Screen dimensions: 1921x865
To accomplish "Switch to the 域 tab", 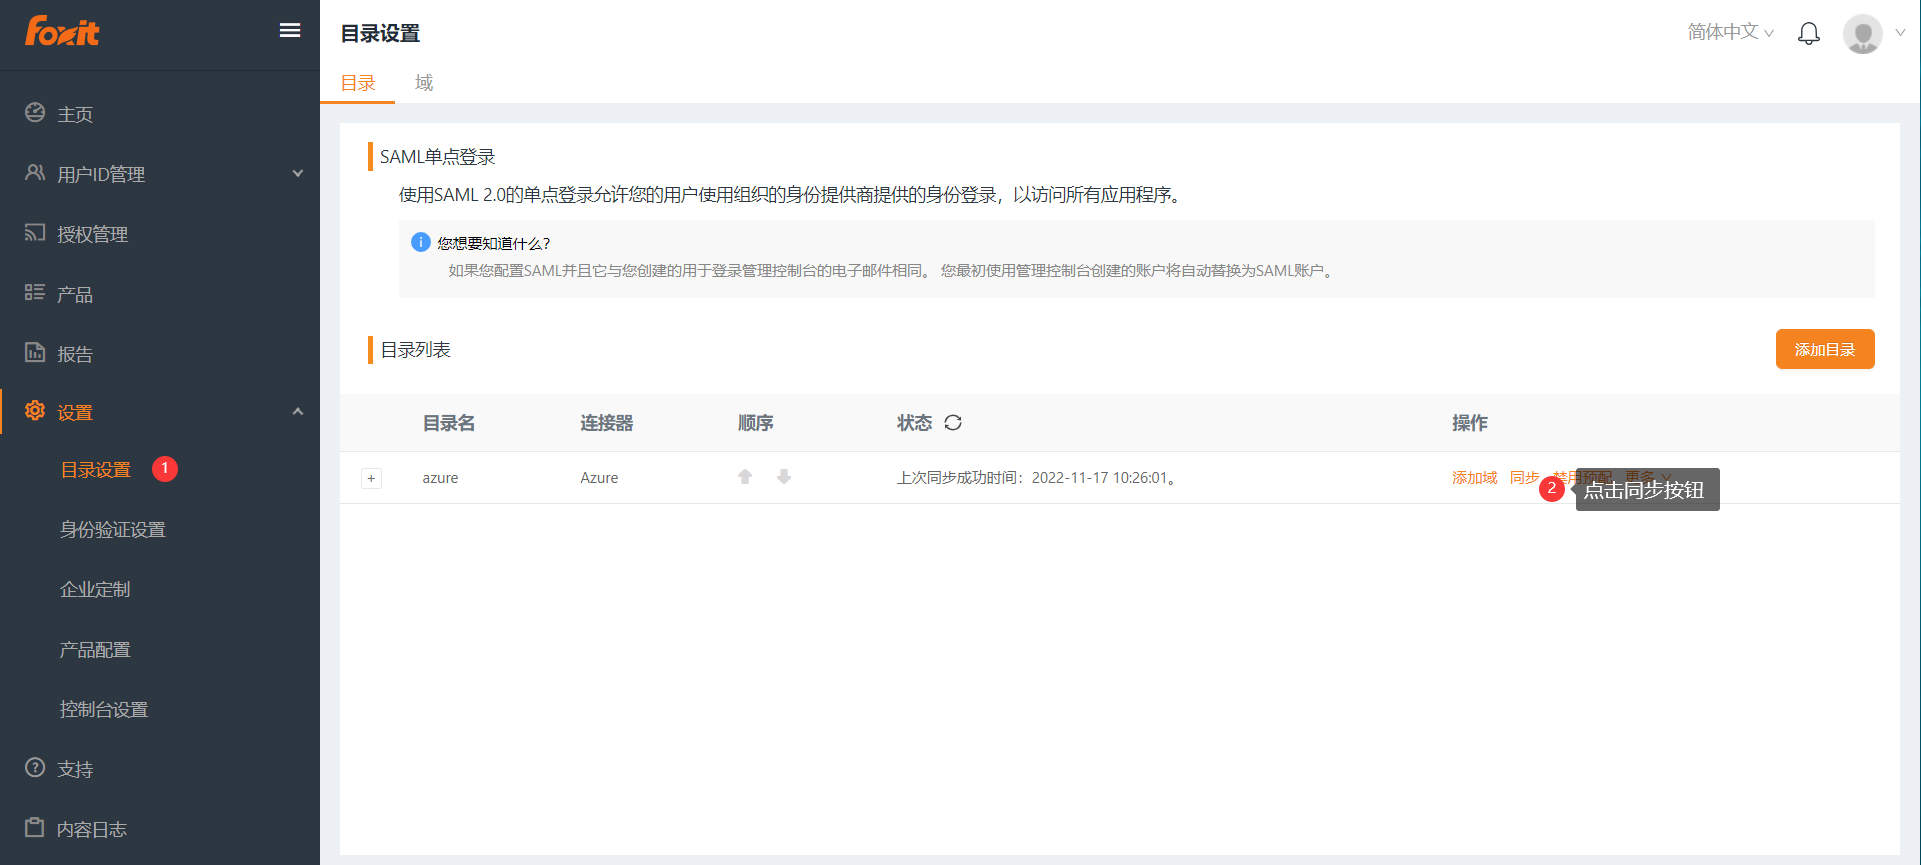I will [424, 83].
